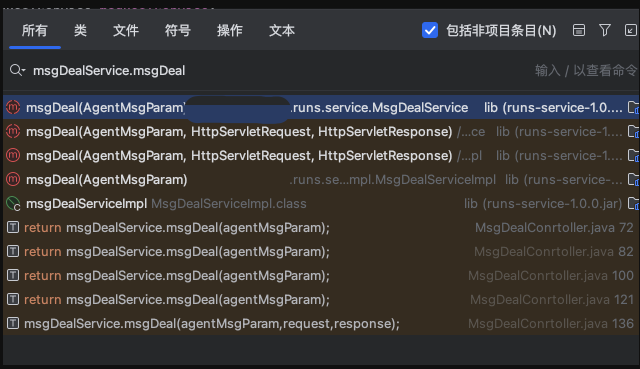Select msgDeal with HttpServletRequest result ending /...ce
Image resolution: width=640 pixels, height=369 pixels.
pyautogui.click(x=321, y=131)
